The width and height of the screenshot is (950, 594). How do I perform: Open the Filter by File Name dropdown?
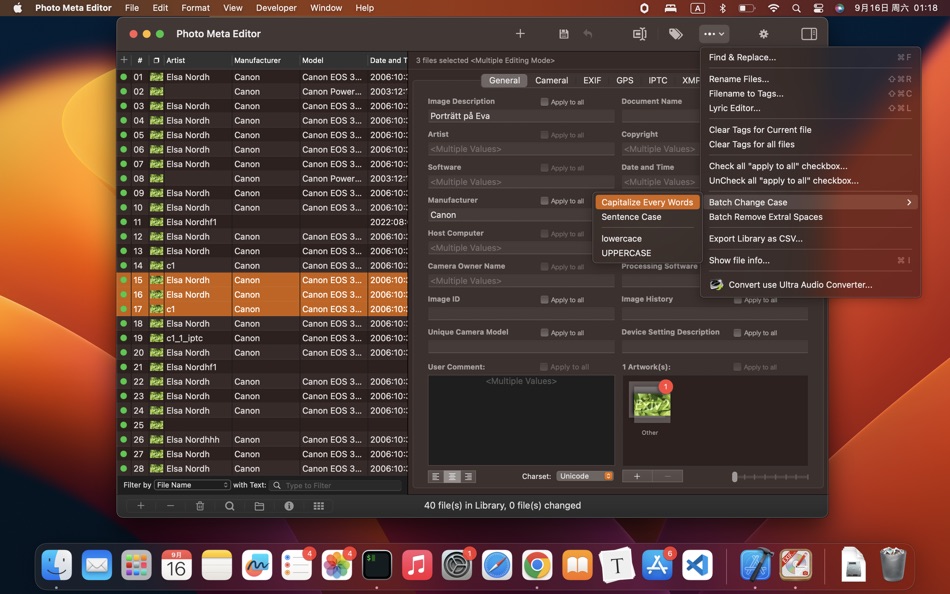coord(192,485)
